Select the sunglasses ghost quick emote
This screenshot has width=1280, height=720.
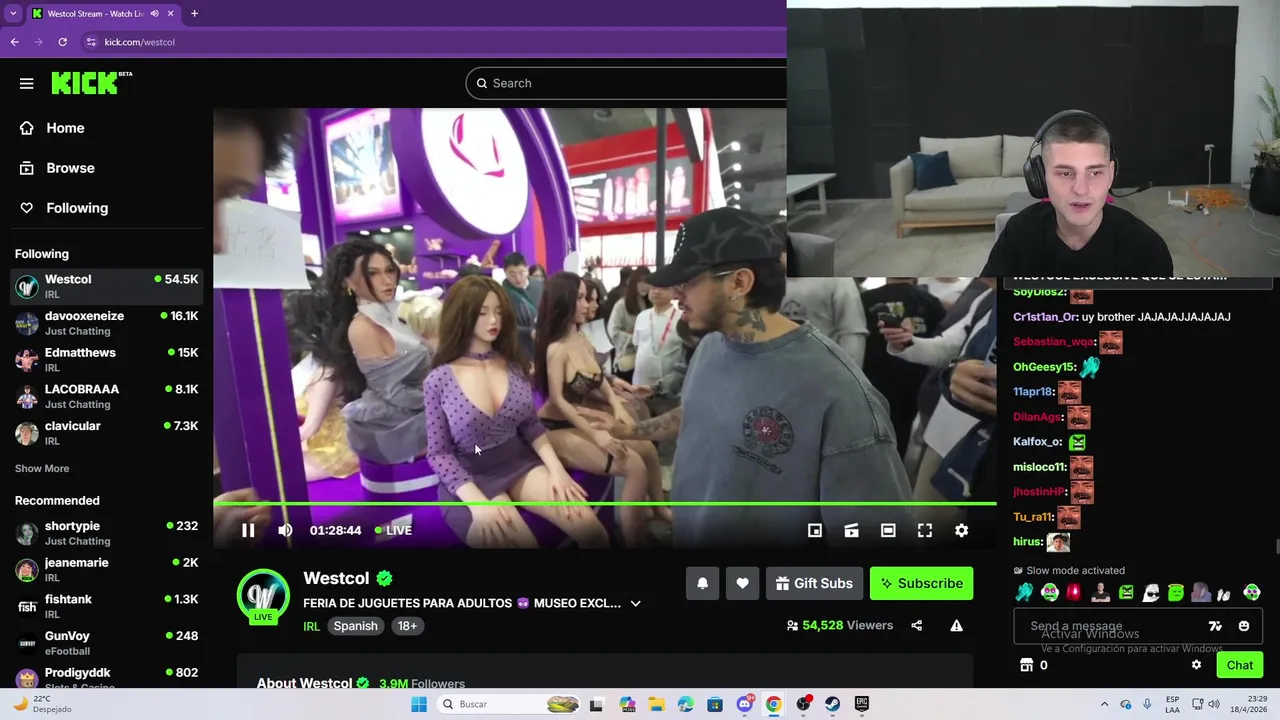(1151, 593)
